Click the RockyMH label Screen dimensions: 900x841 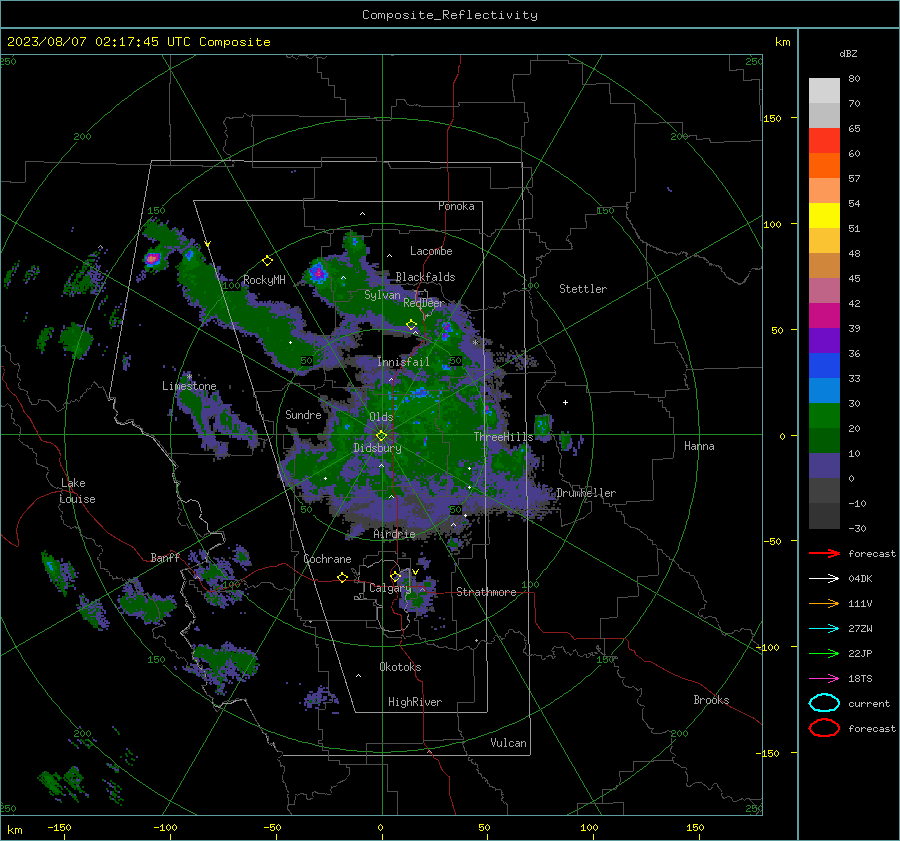pos(264,280)
